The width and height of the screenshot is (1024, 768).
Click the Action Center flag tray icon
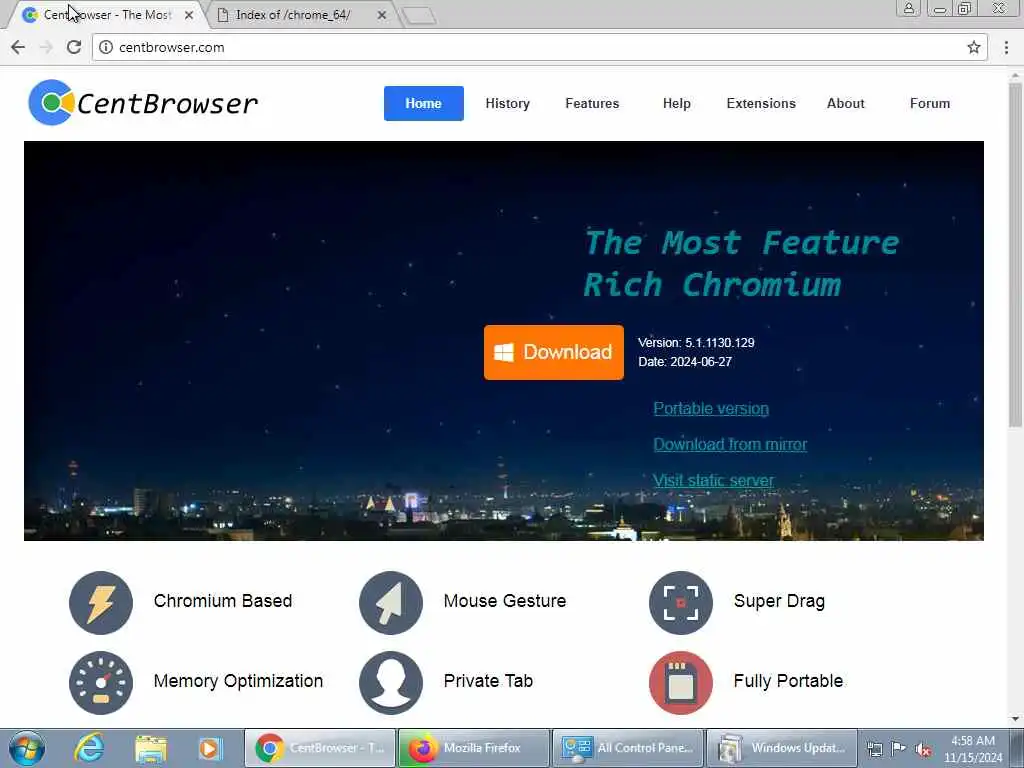(899, 748)
